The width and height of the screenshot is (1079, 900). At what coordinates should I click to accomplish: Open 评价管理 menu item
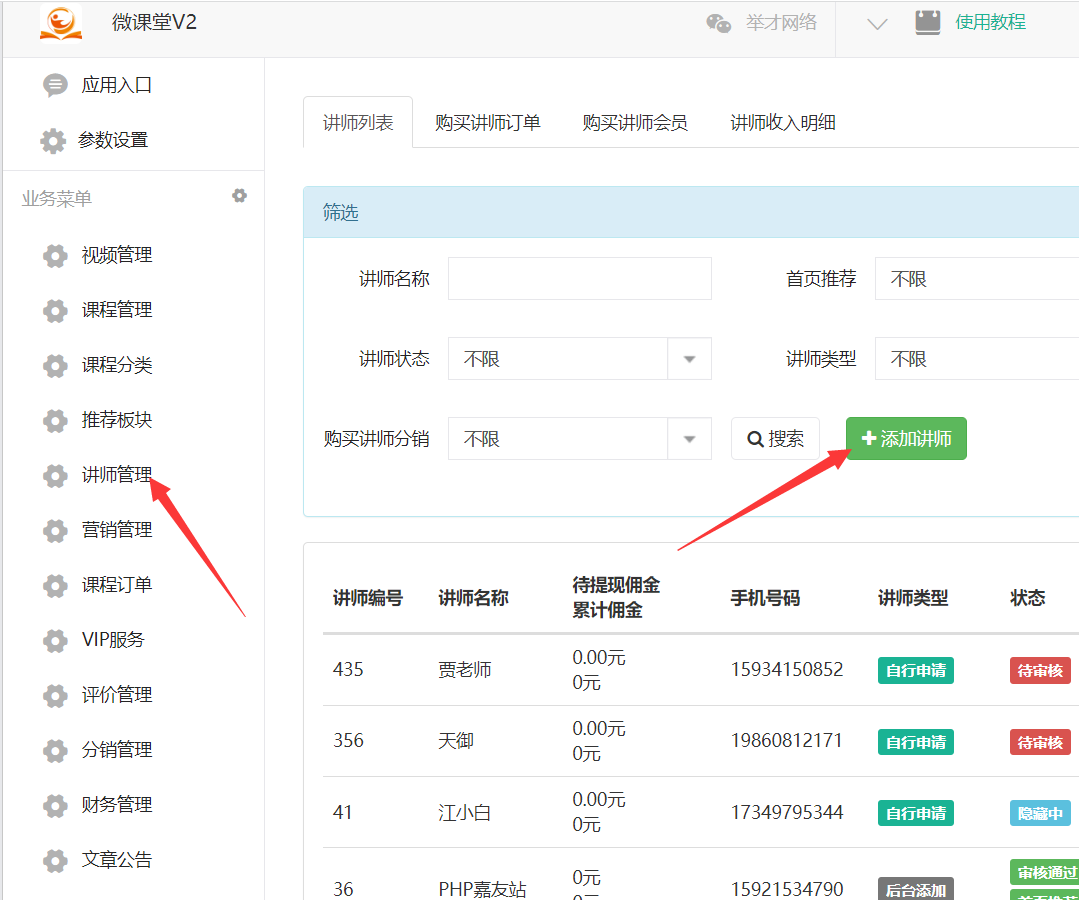click(117, 696)
